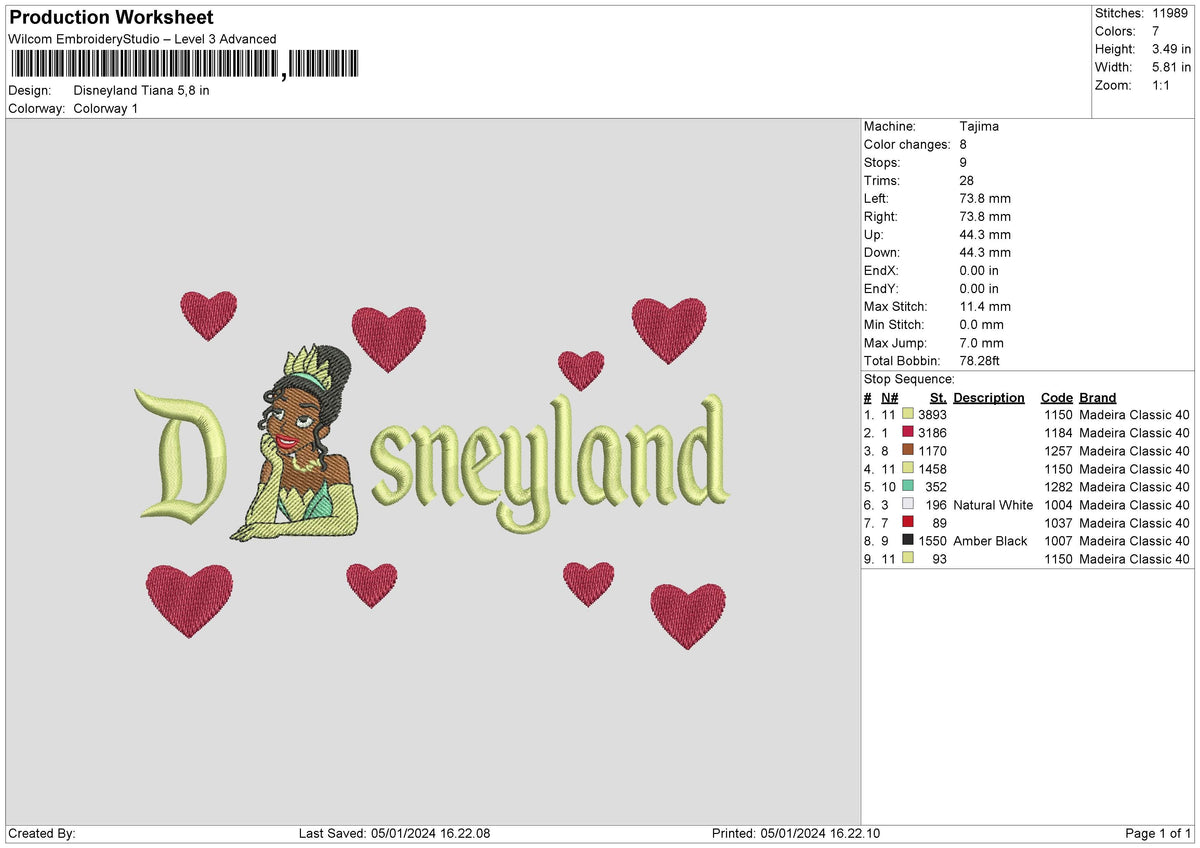The height and width of the screenshot is (848, 1200).
Task: Select the Max Stitch value "11.4 mm"
Action: (985, 306)
